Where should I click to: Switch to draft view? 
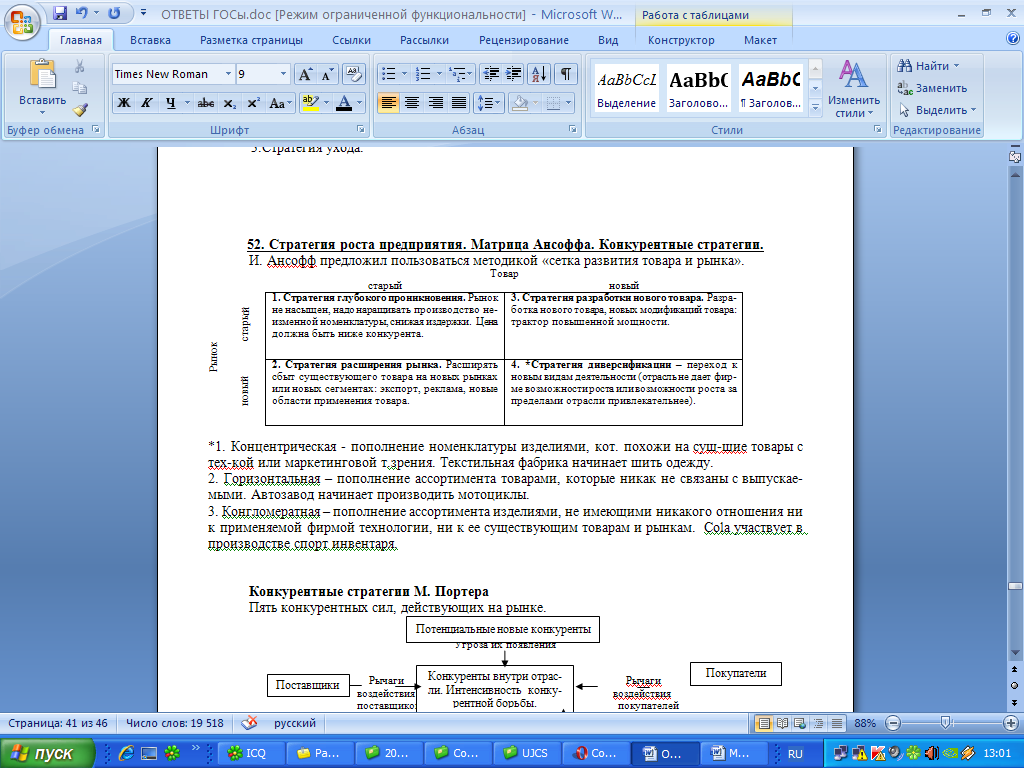(836, 723)
